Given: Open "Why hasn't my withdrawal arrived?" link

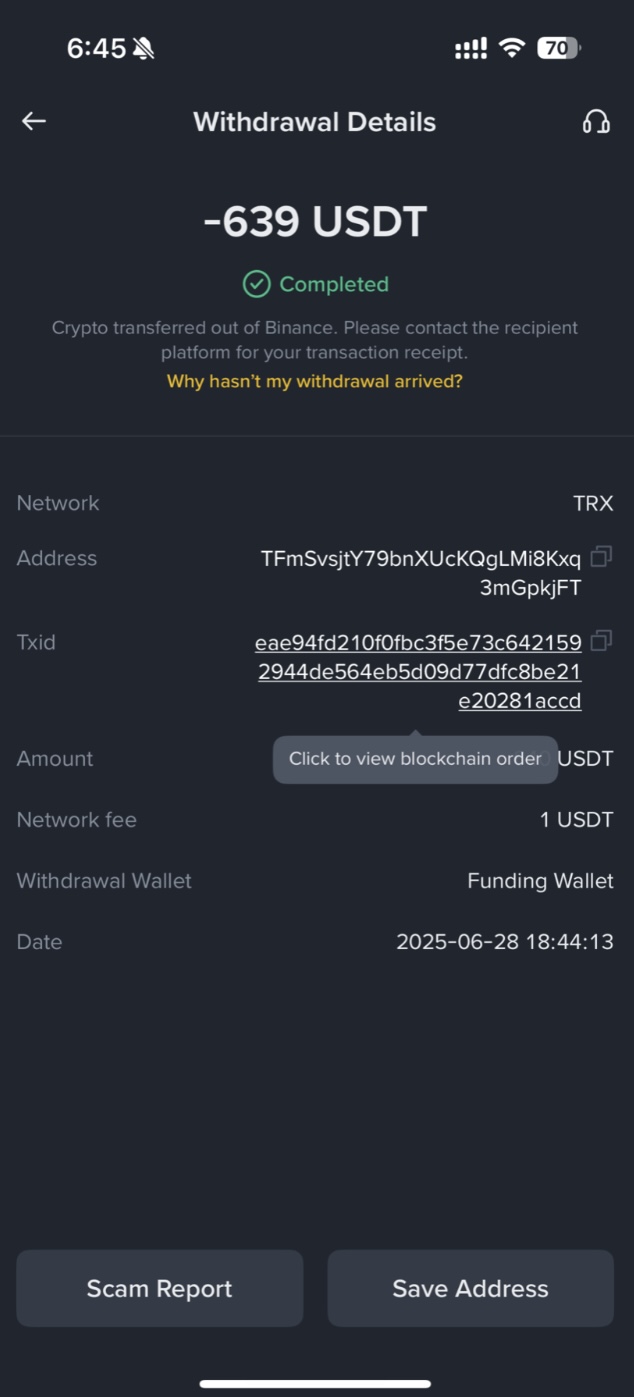Looking at the screenshot, I should pos(315,381).
